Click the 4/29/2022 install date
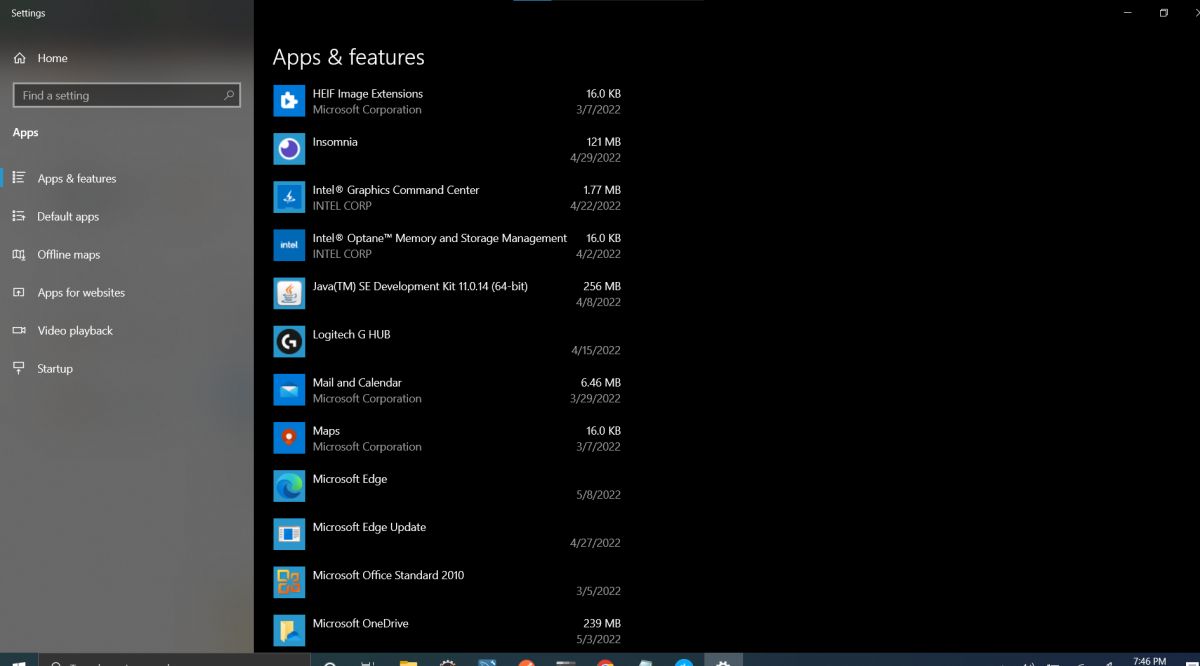 (x=596, y=158)
